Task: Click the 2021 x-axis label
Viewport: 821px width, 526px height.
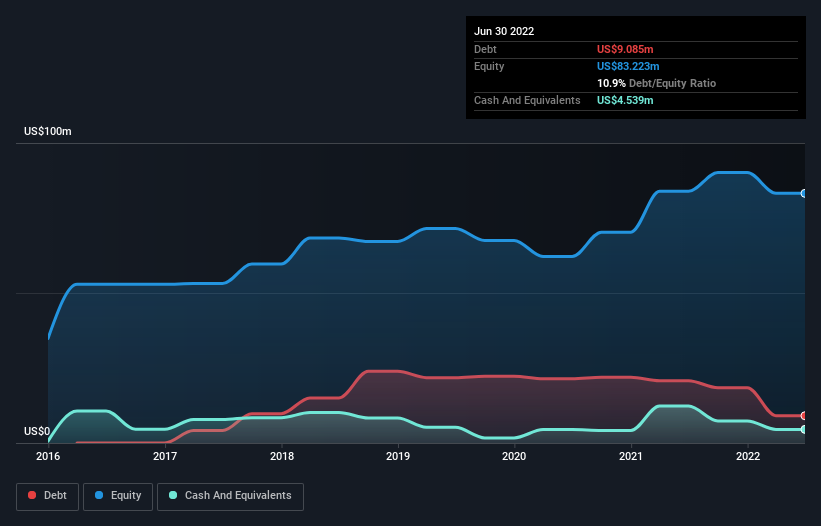Action: (x=630, y=456)
